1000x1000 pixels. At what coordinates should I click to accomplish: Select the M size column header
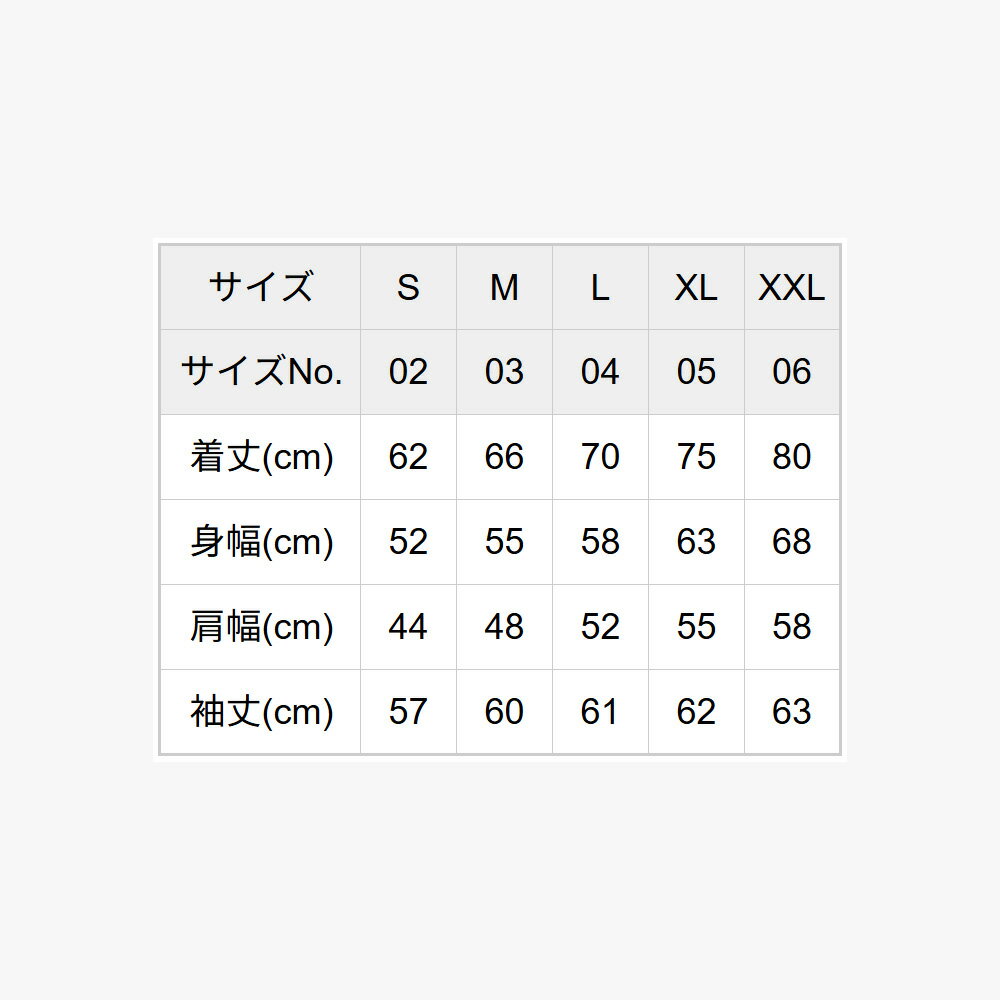coord(504,288)
